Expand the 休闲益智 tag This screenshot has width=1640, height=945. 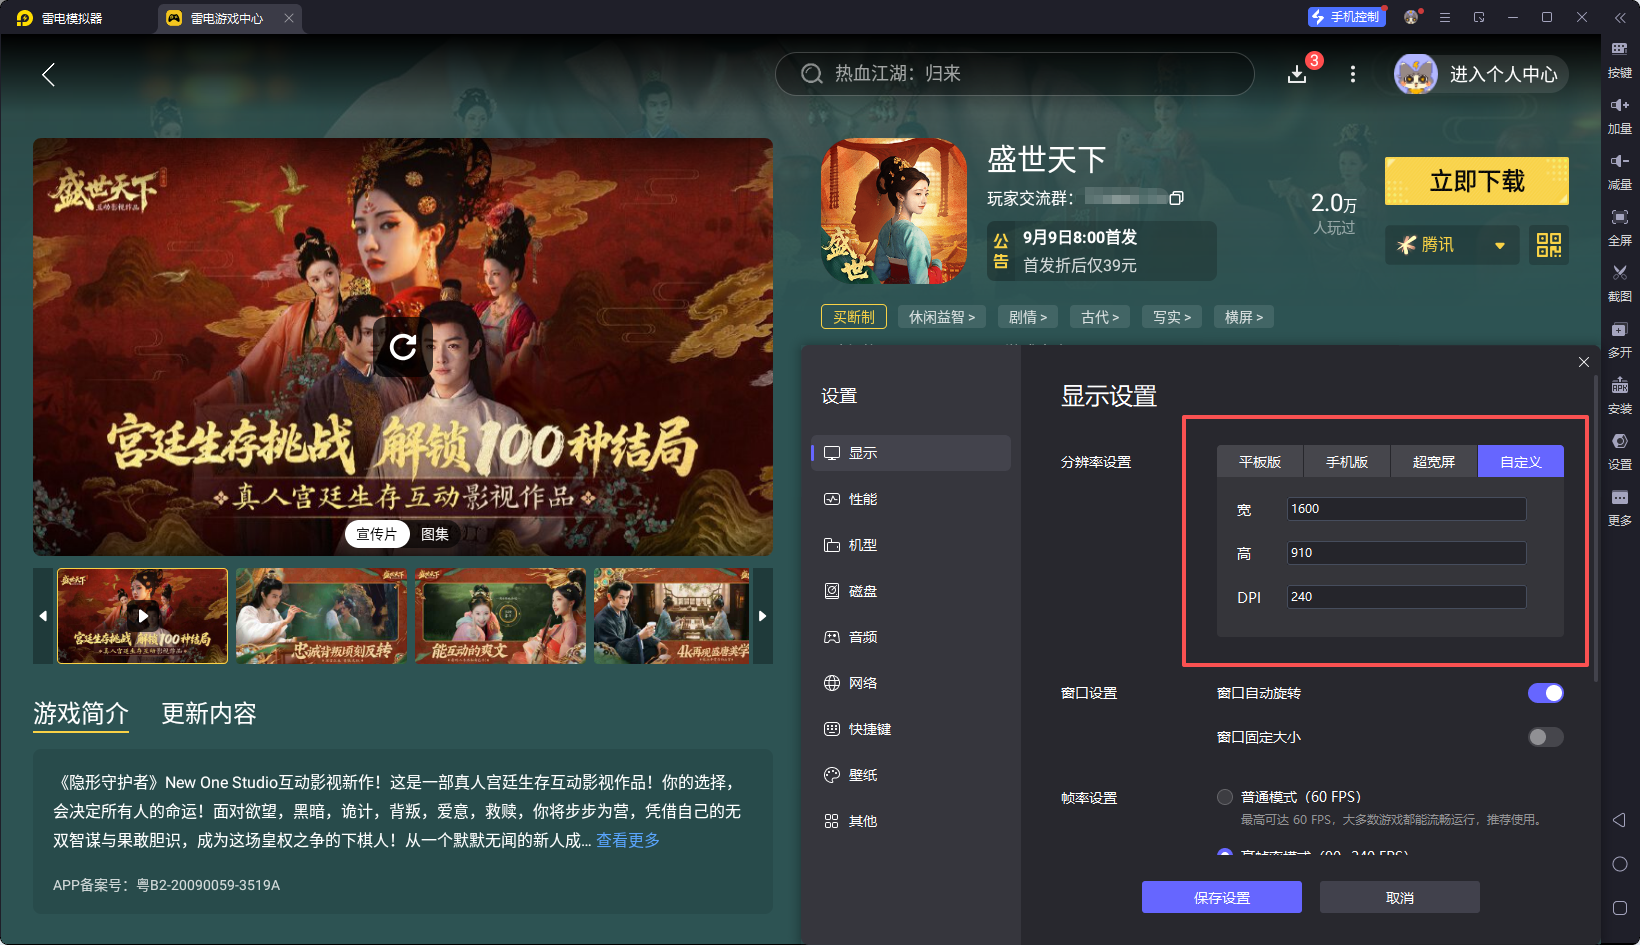tap(942, 317)
